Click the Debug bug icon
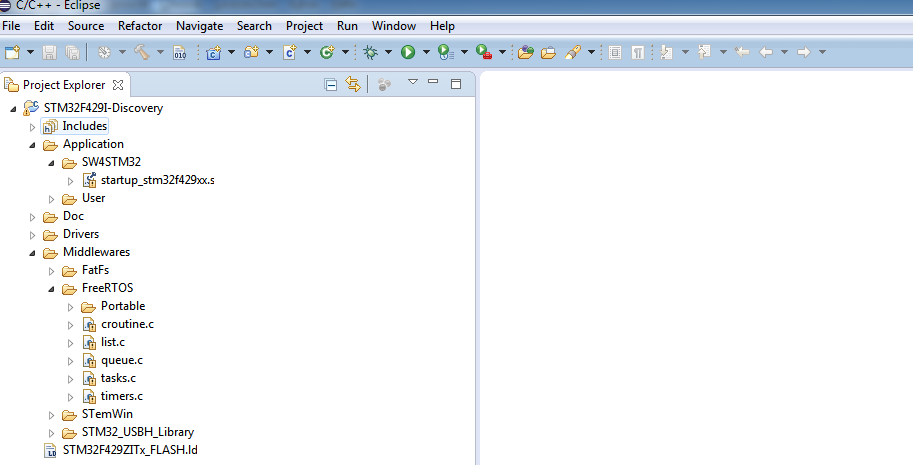 [370, 52]
